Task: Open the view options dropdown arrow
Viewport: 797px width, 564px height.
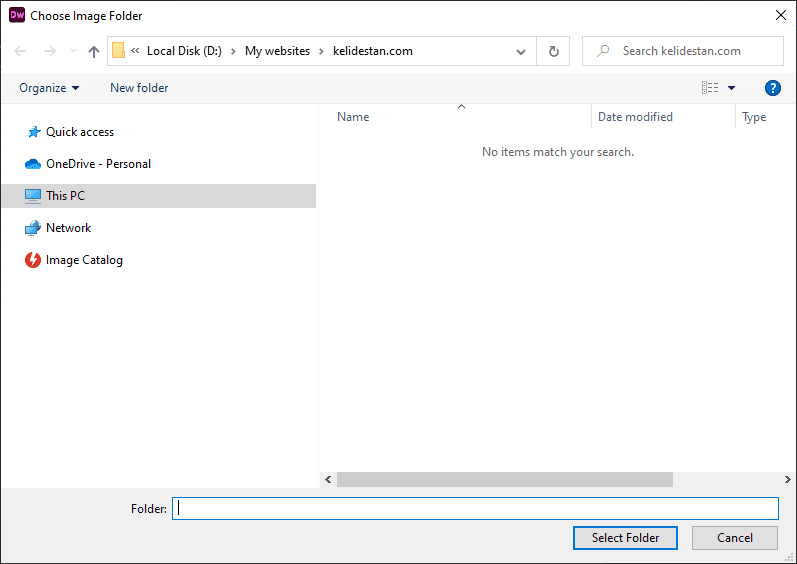Action: pos(731,88)
